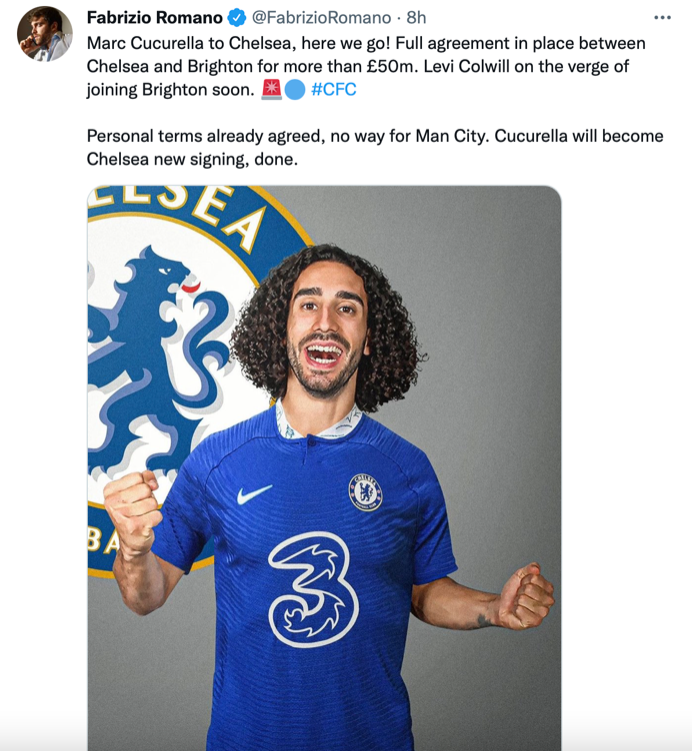Follow the #CFC hashtag link
Viewport: 692px width, 751px height.
334,90
